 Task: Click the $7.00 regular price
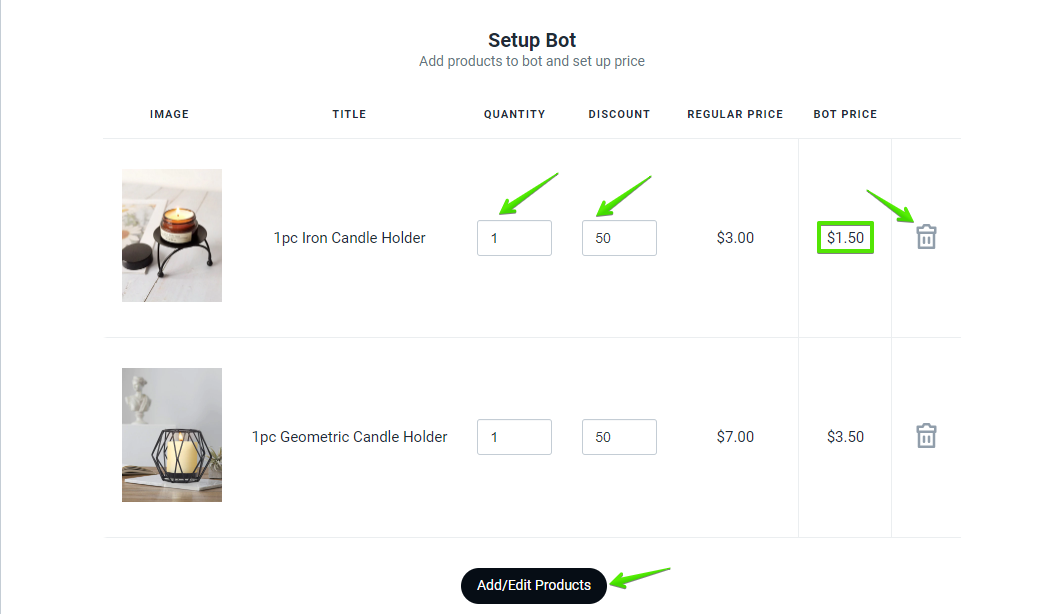tap(735, 437)
